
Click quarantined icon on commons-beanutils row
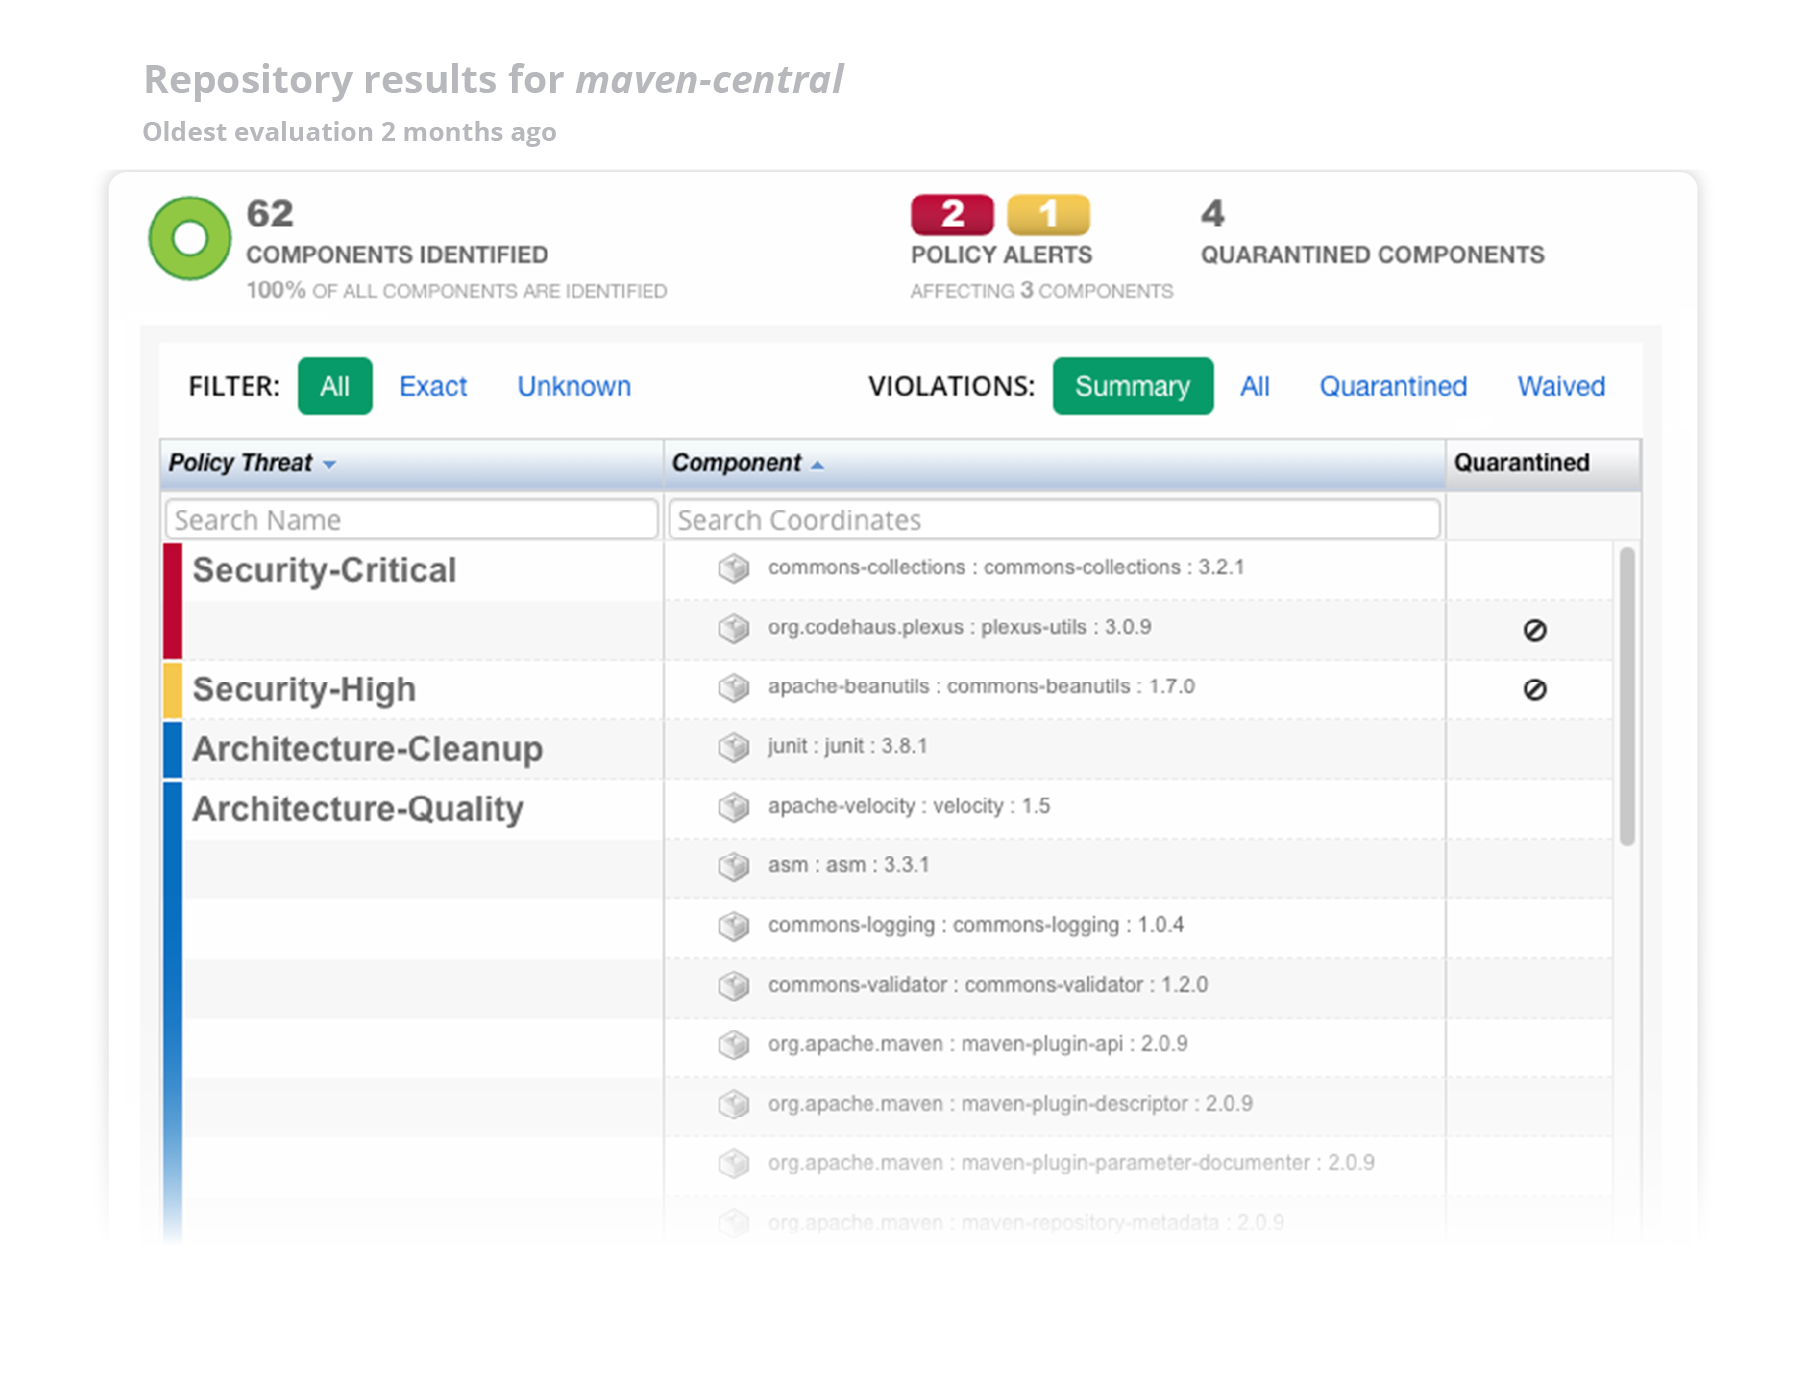1535,689
